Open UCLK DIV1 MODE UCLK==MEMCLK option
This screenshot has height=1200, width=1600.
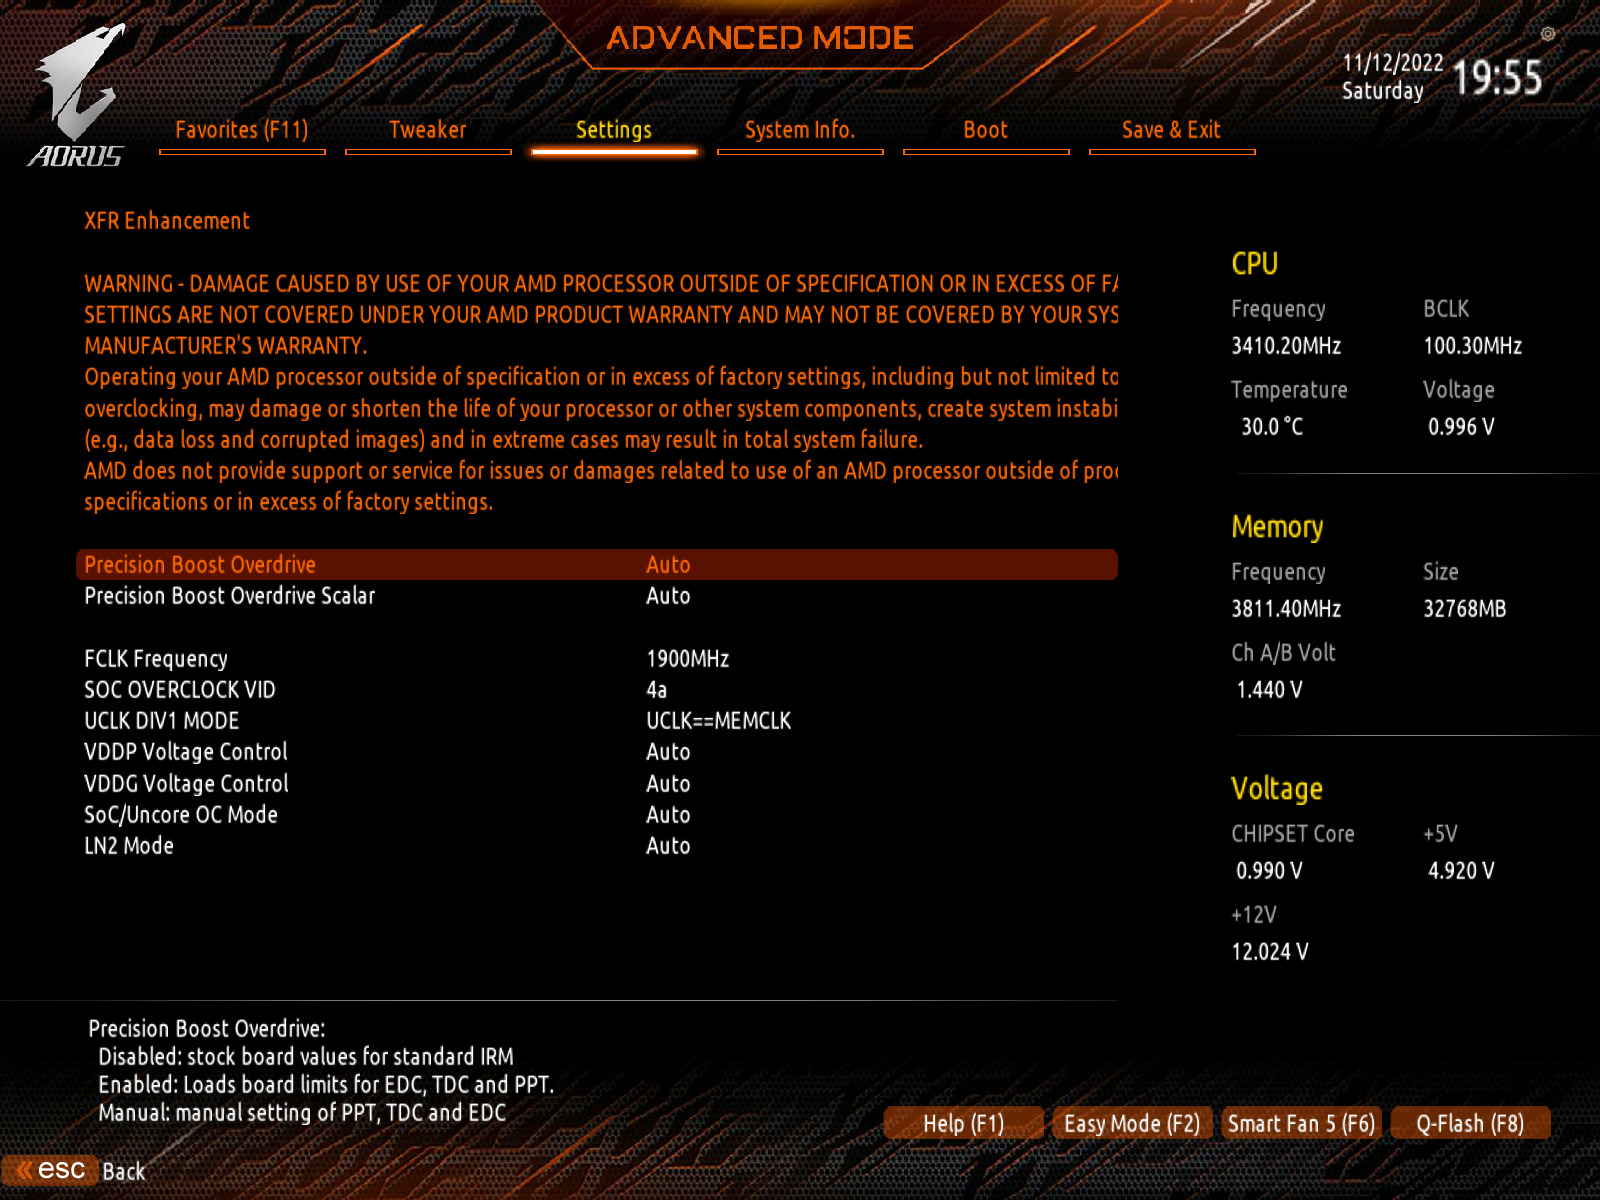pos(719,721)
